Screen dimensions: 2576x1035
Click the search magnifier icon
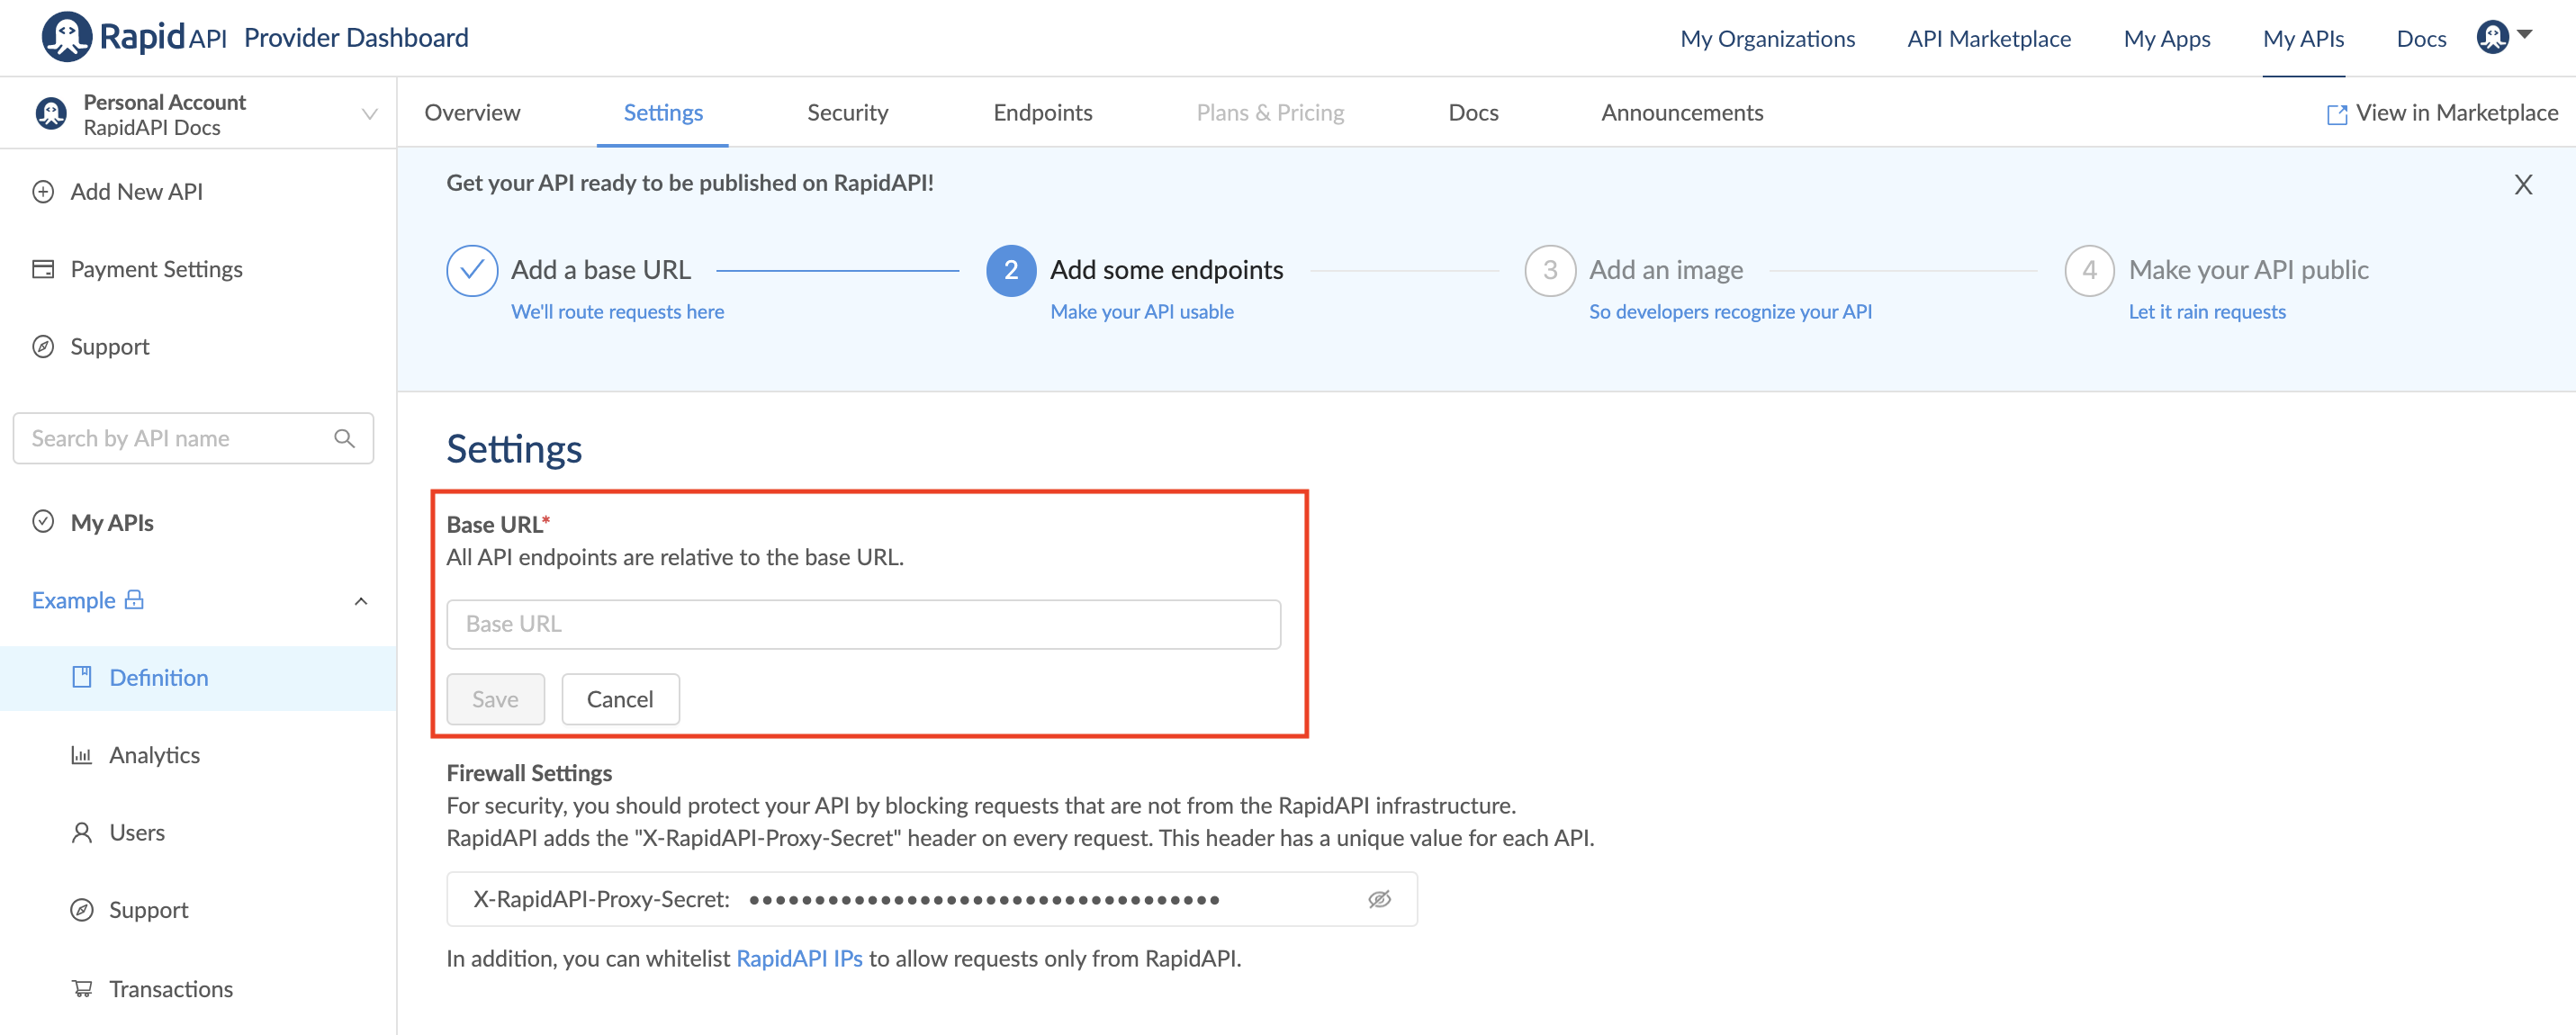[x=344, y=438]
